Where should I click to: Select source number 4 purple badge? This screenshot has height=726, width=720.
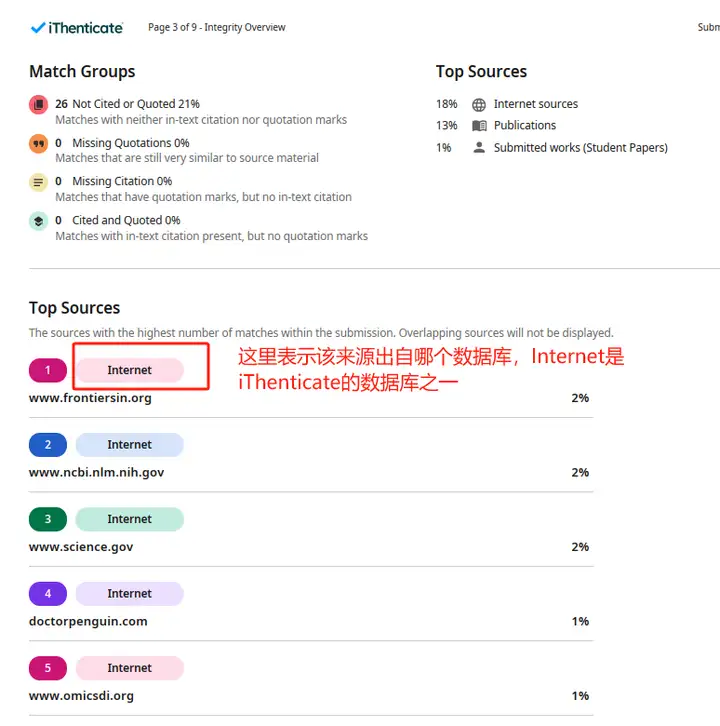tap(48, 594)
